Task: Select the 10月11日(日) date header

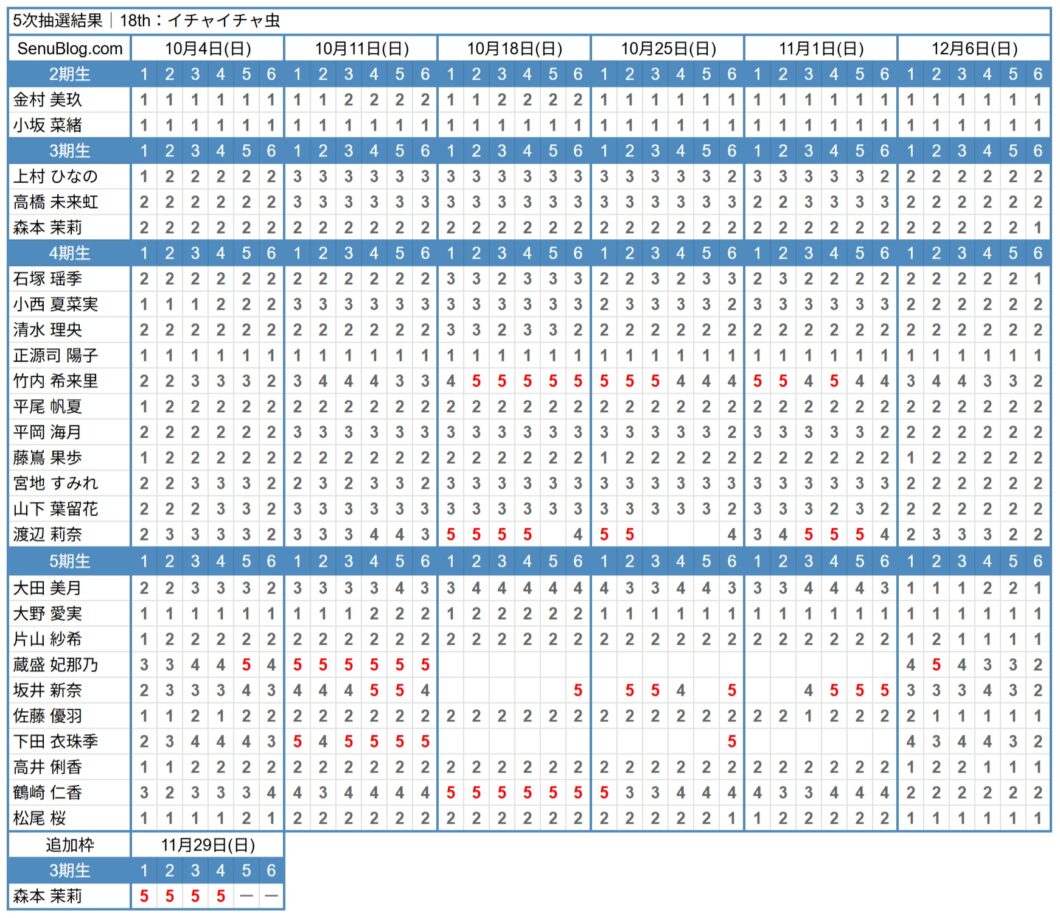Action: pyautogui.click(x=361, y=49)
